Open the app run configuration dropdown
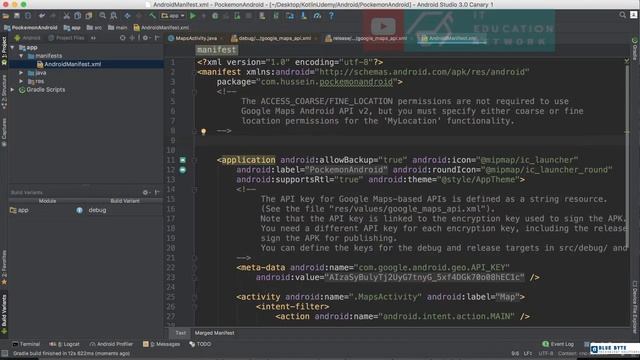This screenshot has height=360, width=640. point(173,16)
